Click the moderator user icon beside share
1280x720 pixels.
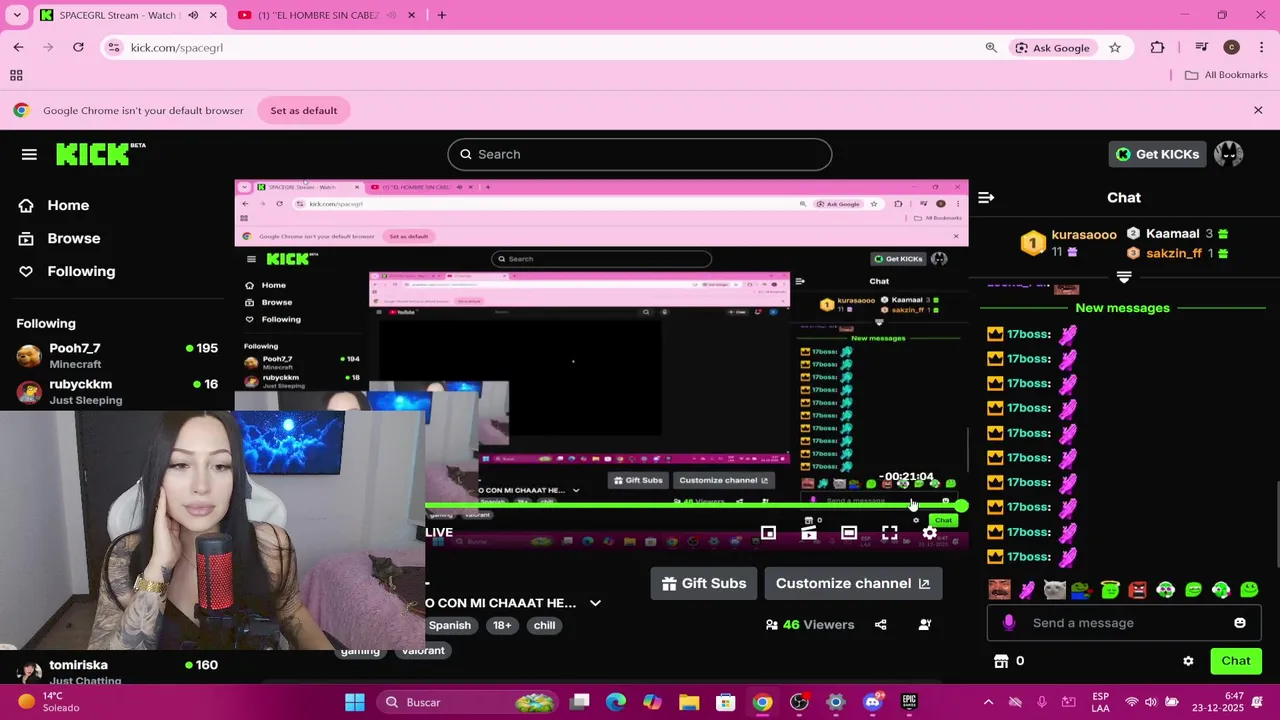pos(925,625)
